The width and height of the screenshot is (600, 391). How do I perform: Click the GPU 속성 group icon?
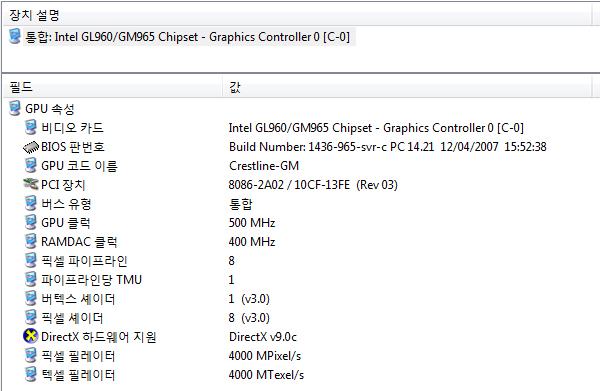pyautogui.click(x=15, y=108)
